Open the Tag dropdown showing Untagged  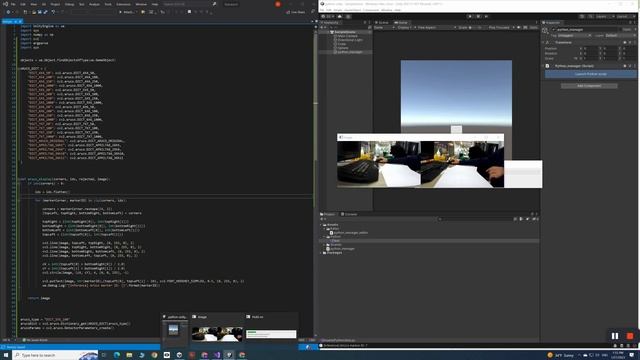[574, 36]
